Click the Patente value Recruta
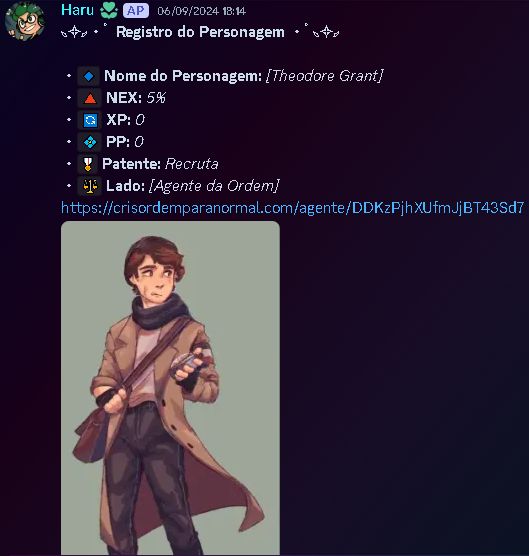 pyautogui.click(x=192, y=164)
